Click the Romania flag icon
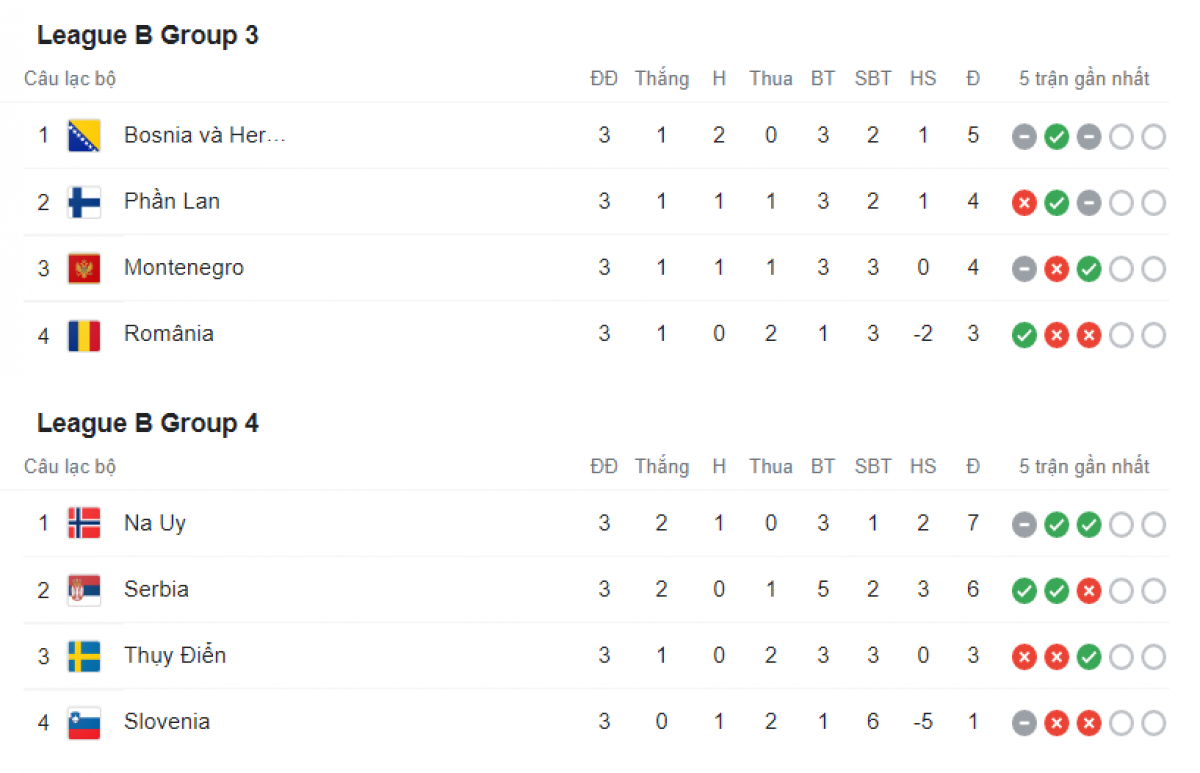Image resolution: width=1200 pixels, height=773 pixels. 84,335
